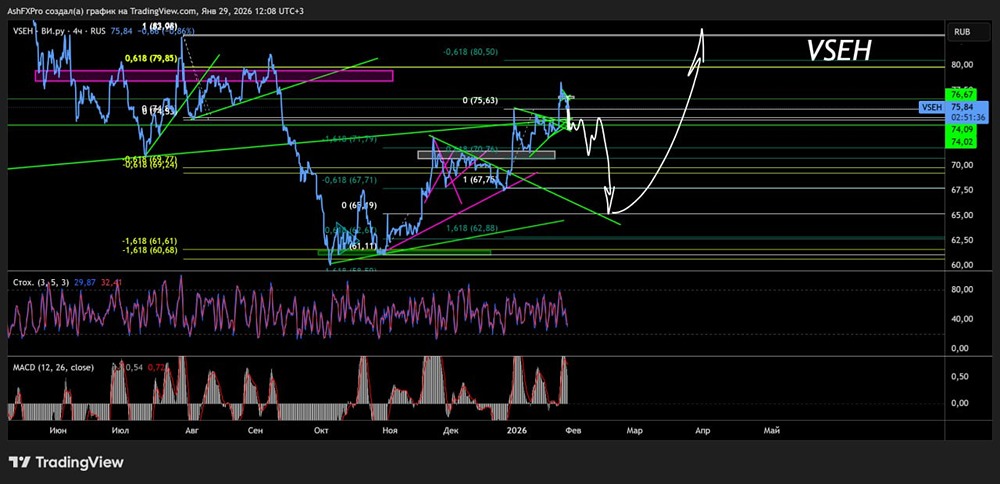This screenshot has height=484, width=1000.
Task: Select the magenta resistance zone rectangle
Action: 214,76
